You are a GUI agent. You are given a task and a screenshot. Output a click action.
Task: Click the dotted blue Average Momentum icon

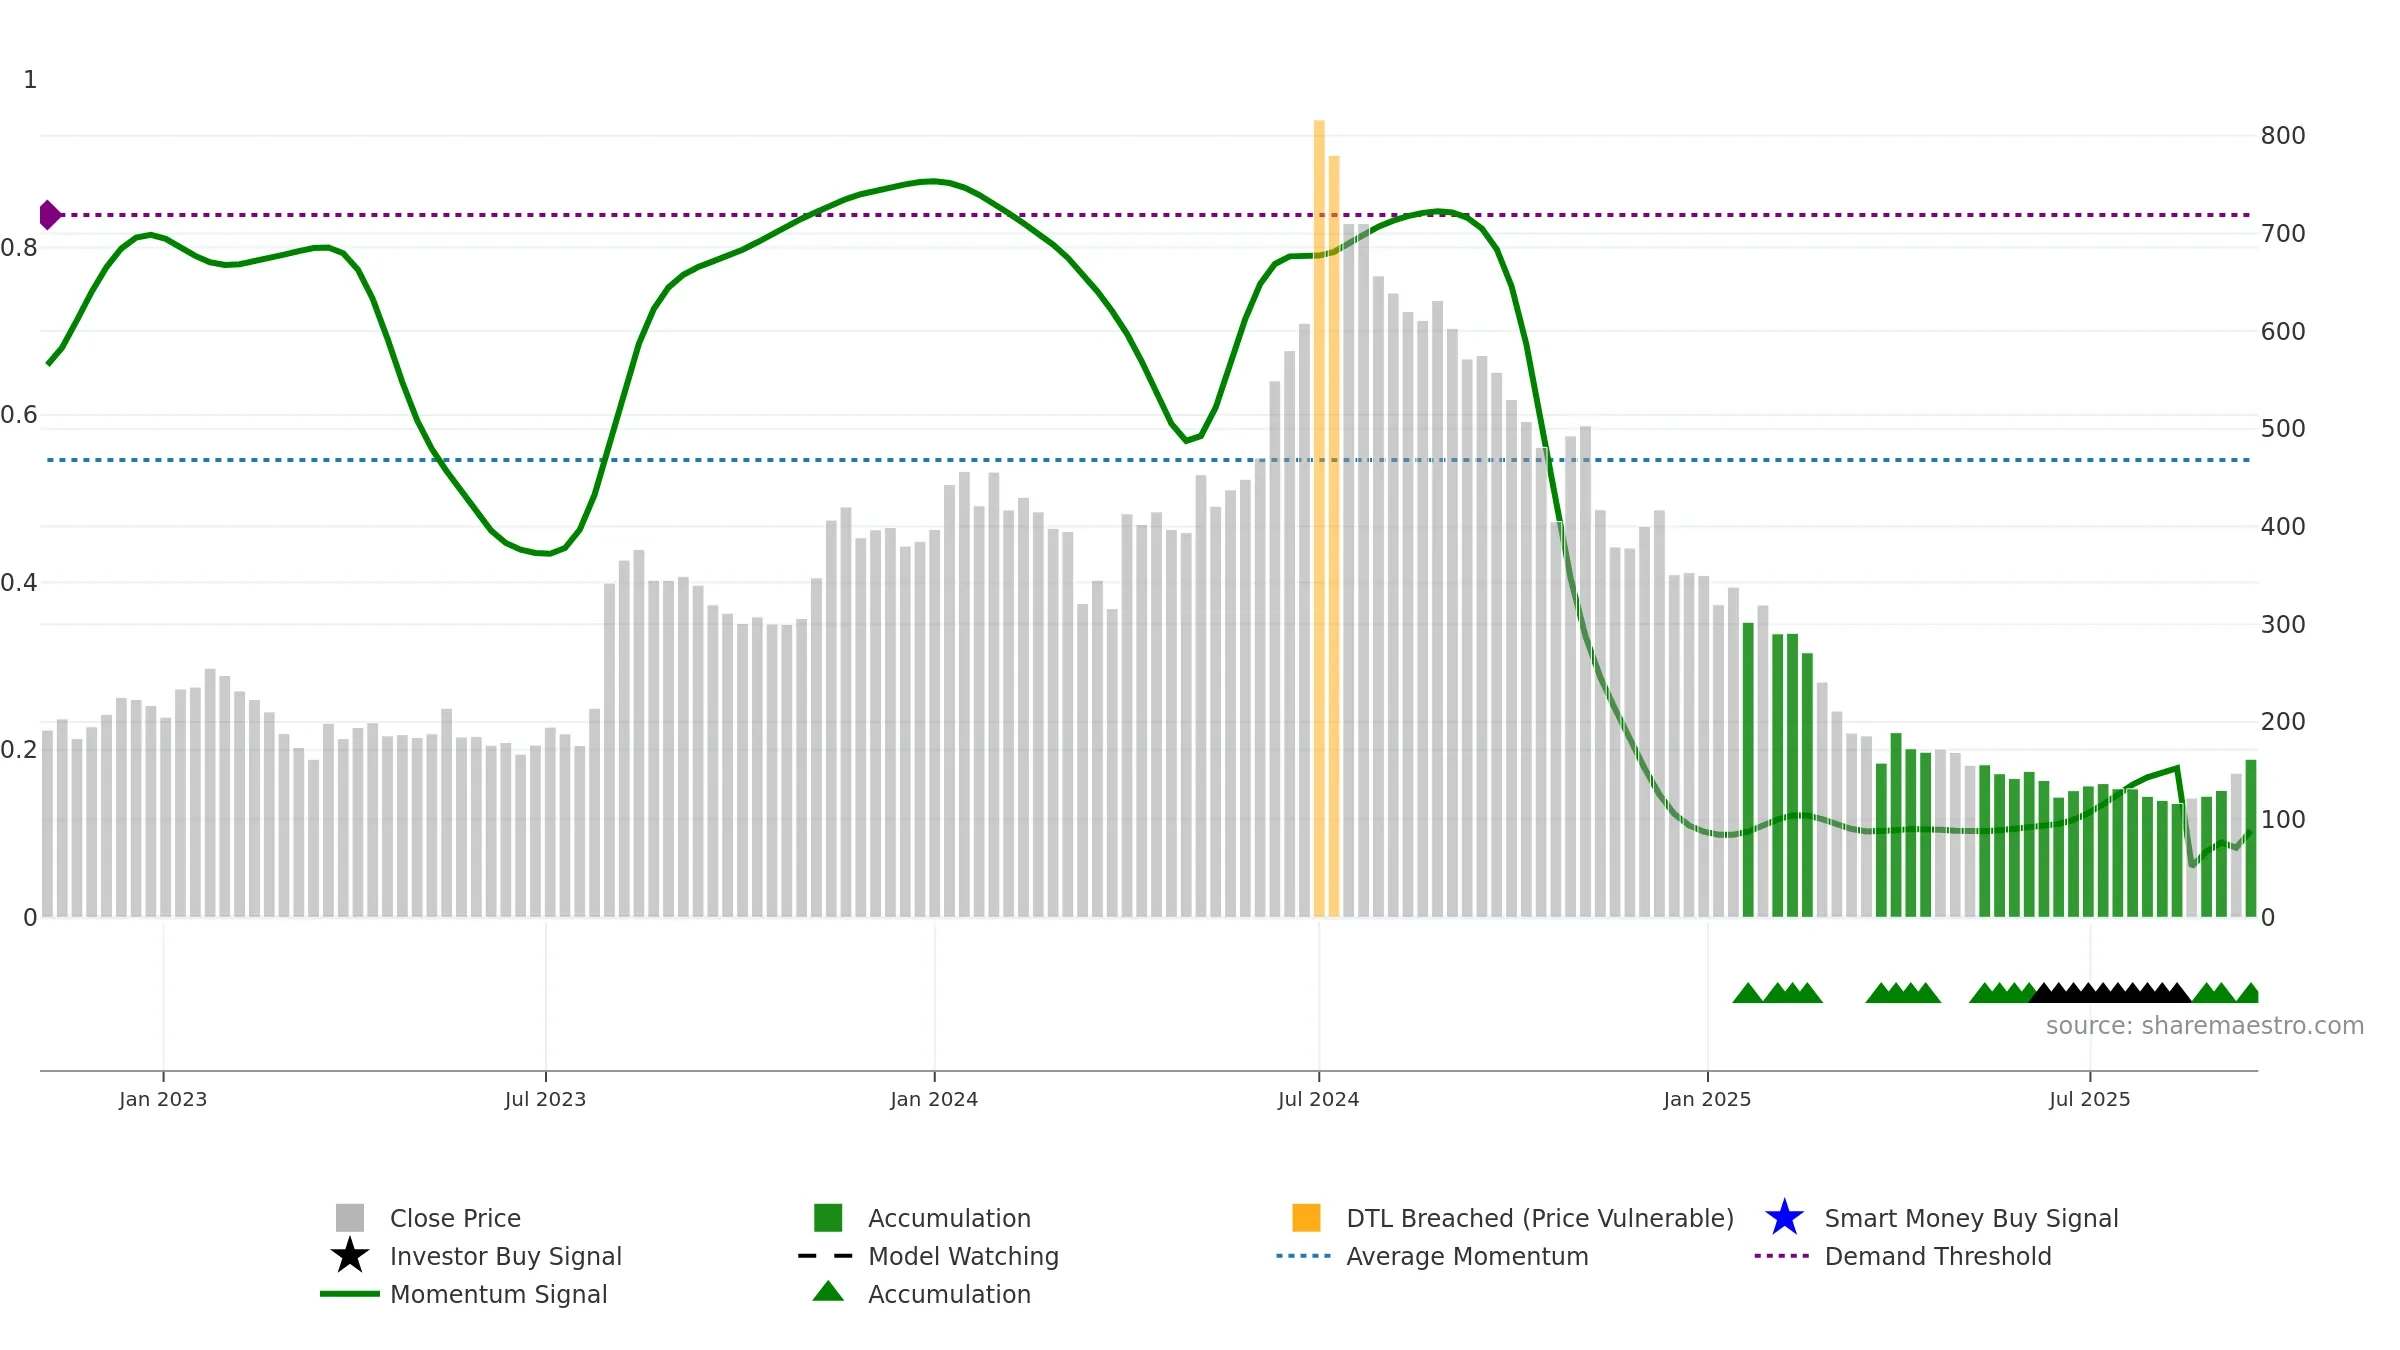tap(1304, 1256)
